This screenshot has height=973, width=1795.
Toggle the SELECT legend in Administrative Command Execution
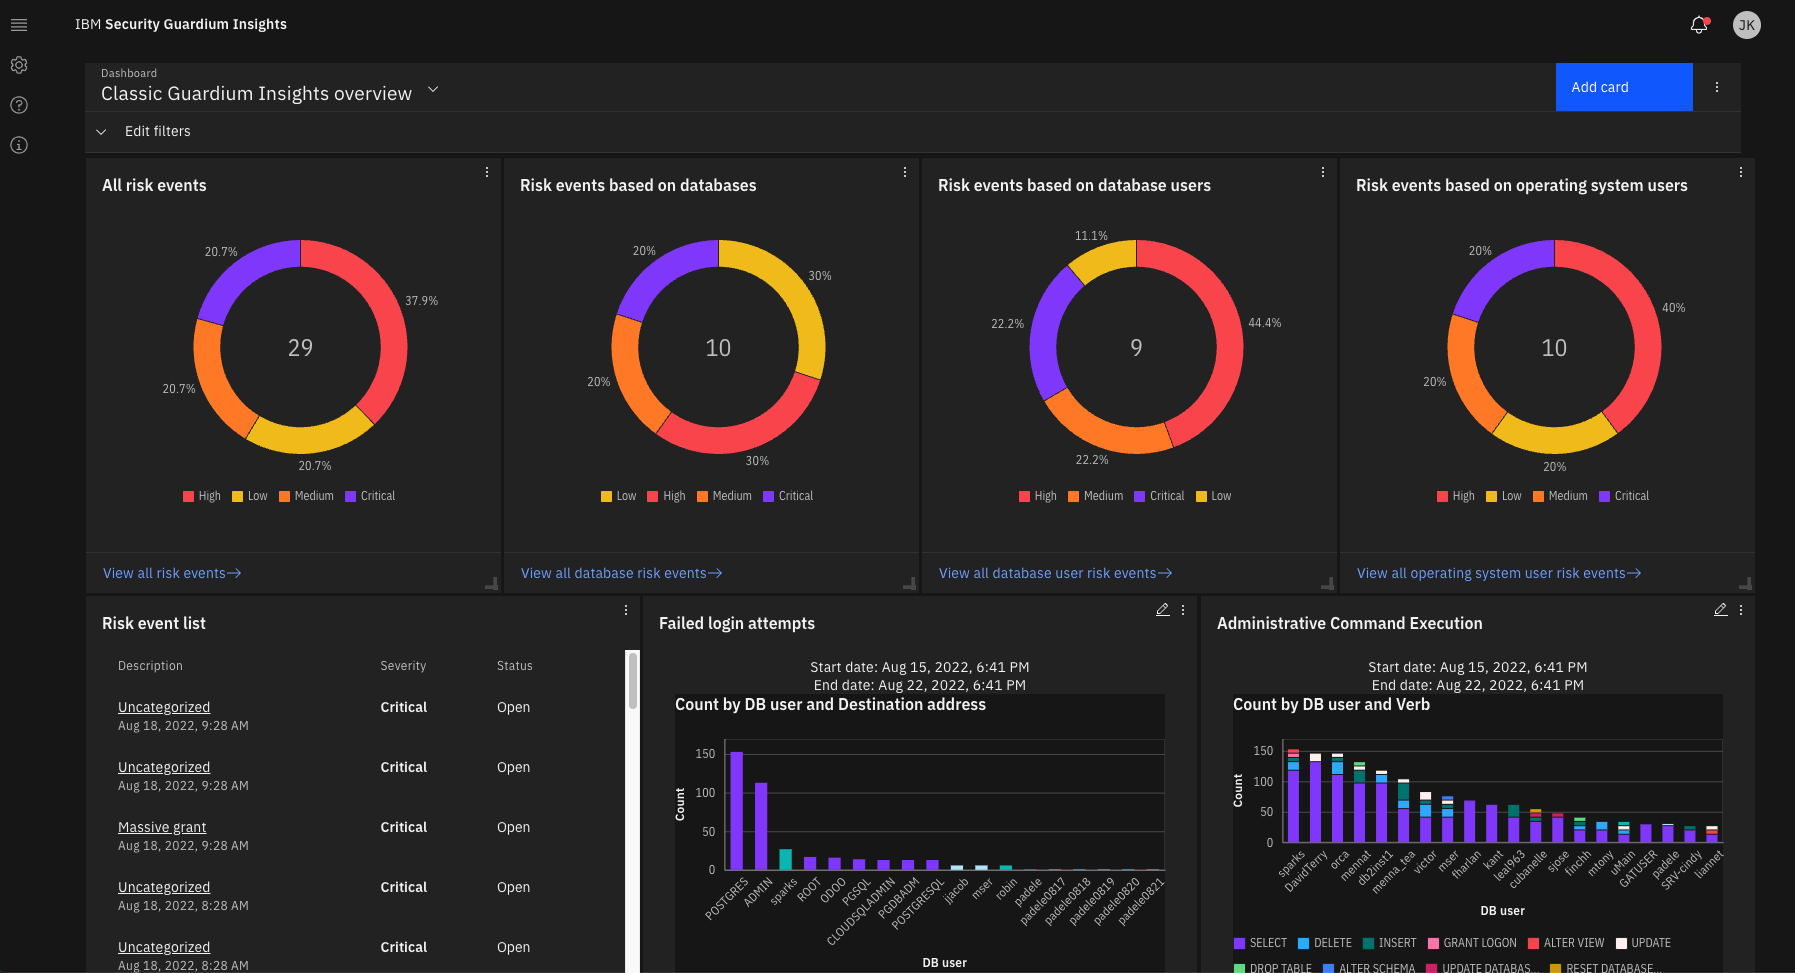[x=1261, y=943]
